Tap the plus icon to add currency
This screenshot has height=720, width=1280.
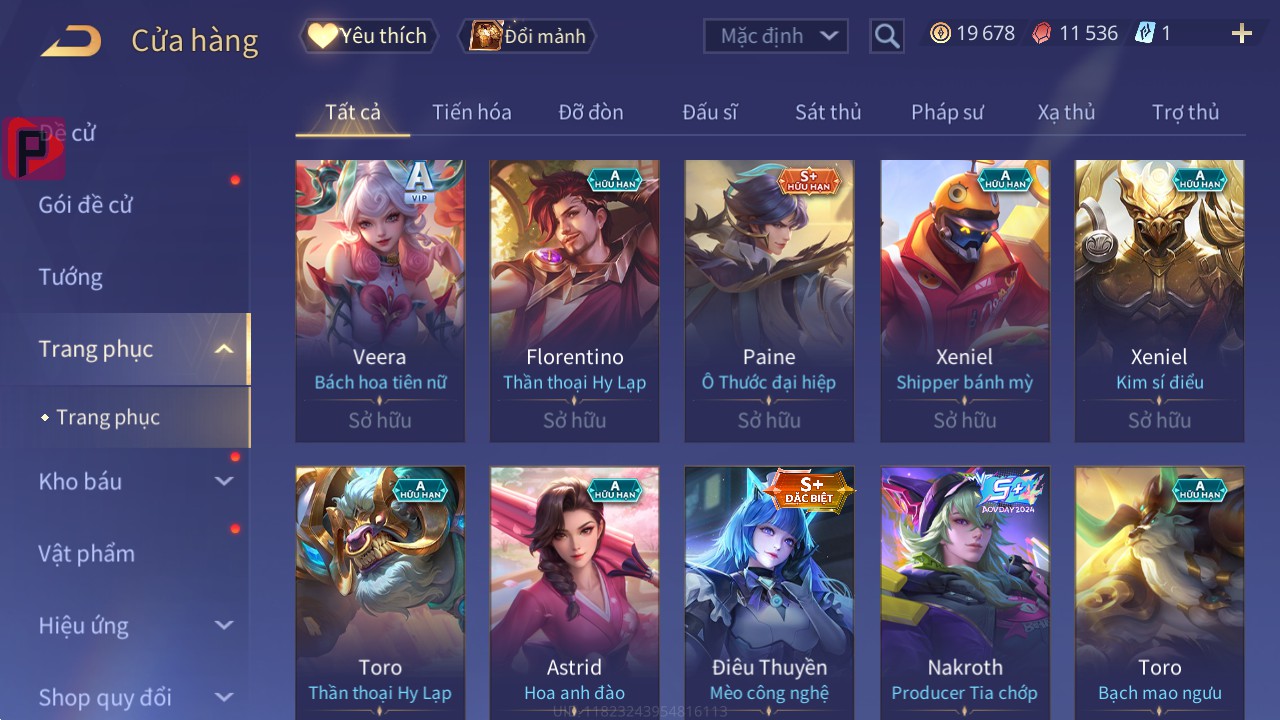1242,34
